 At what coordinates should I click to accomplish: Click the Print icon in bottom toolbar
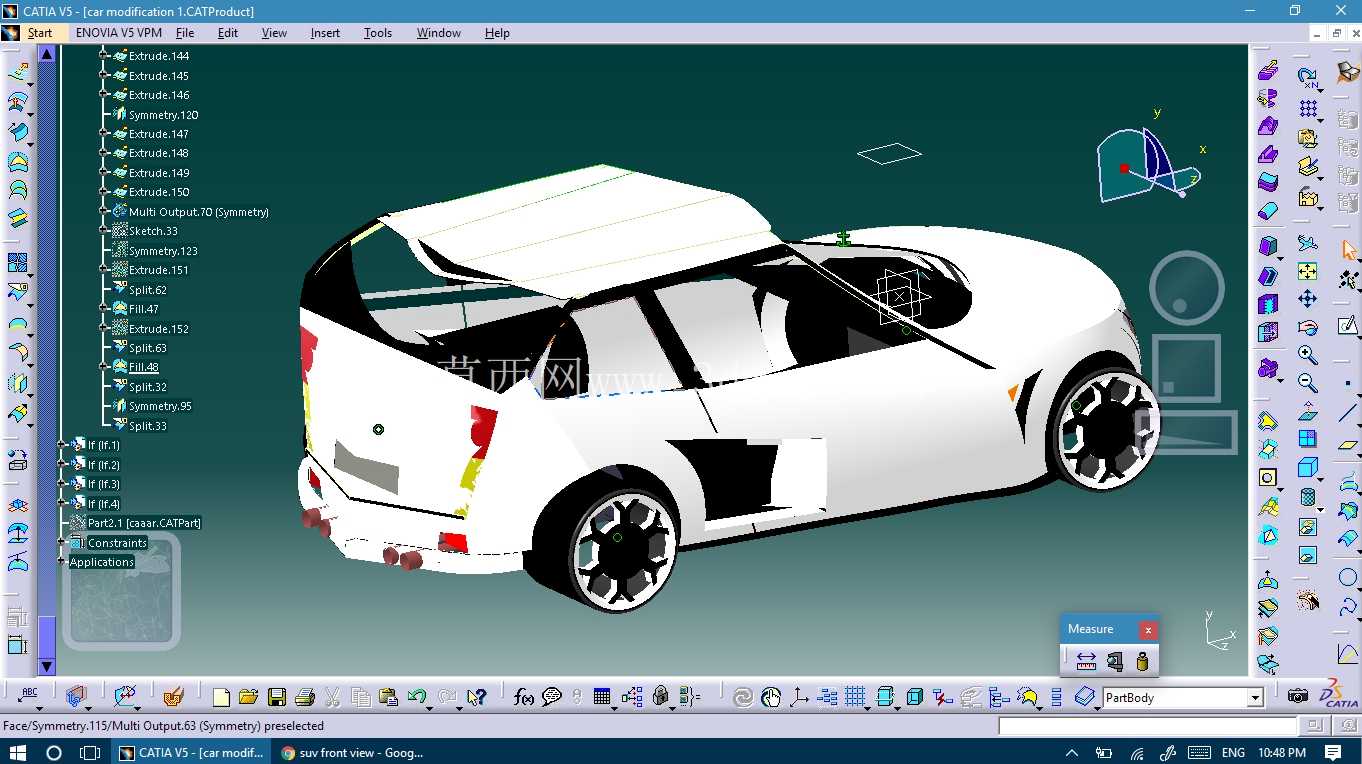coord(305,697)
